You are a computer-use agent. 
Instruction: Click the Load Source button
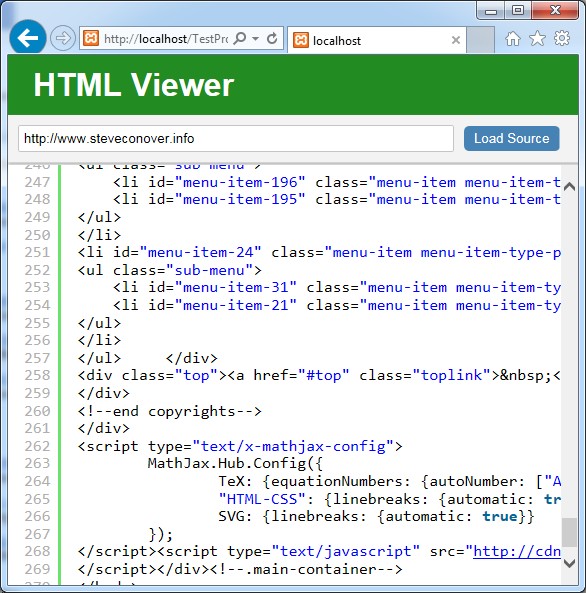tap(511, 138)
